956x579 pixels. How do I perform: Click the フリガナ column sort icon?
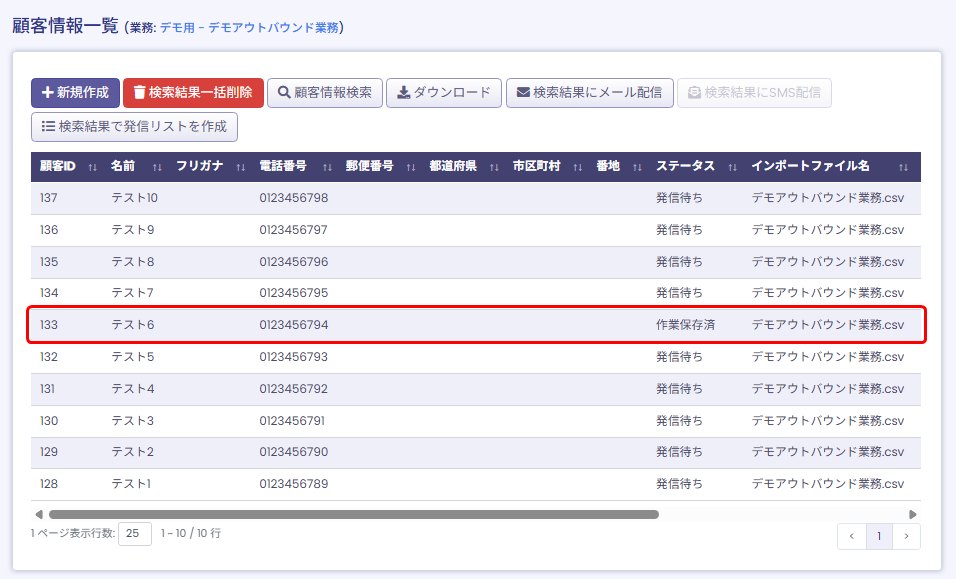point(240,167)
